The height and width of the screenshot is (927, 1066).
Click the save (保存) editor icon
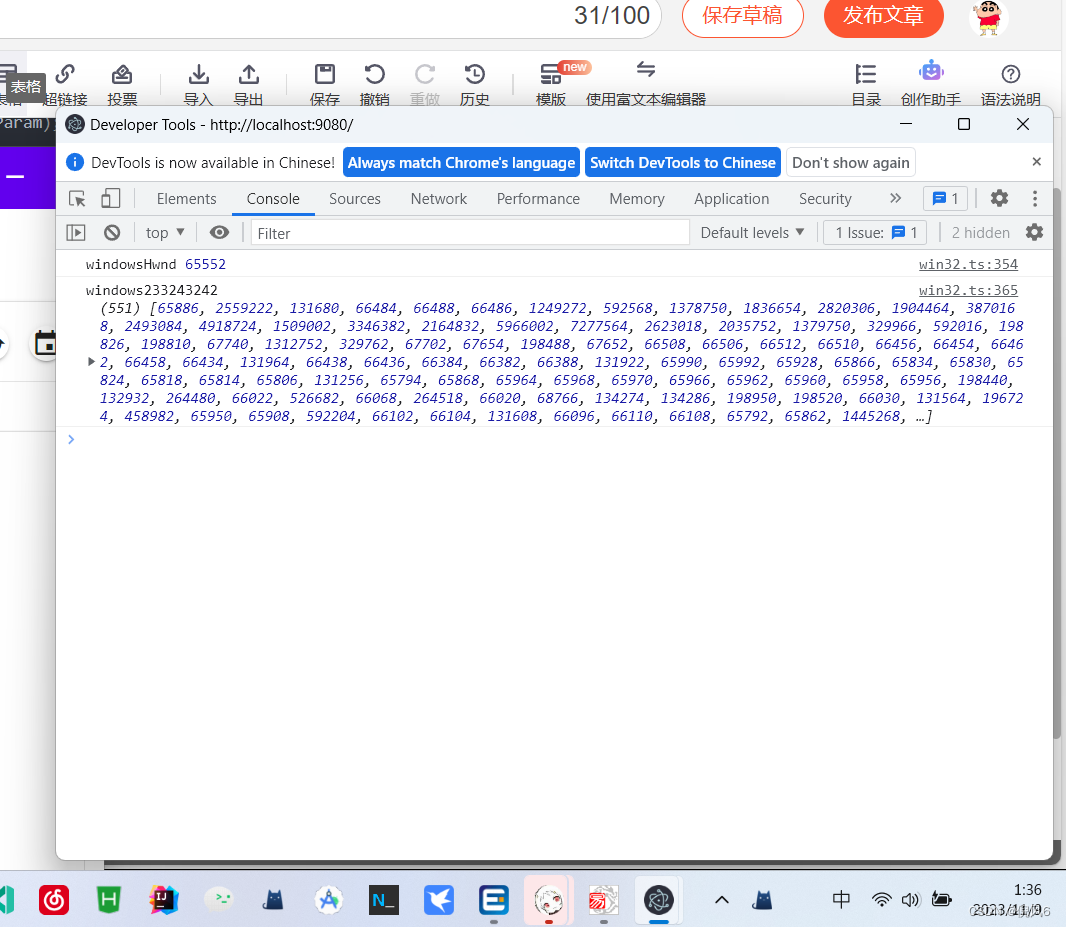[324, 84]
